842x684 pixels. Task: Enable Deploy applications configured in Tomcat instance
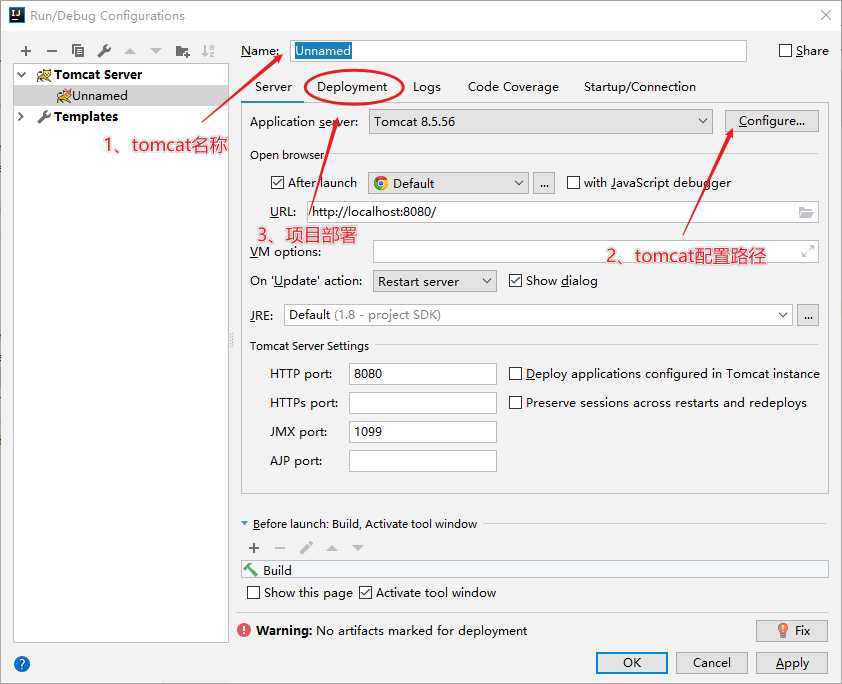pos(515,374)
